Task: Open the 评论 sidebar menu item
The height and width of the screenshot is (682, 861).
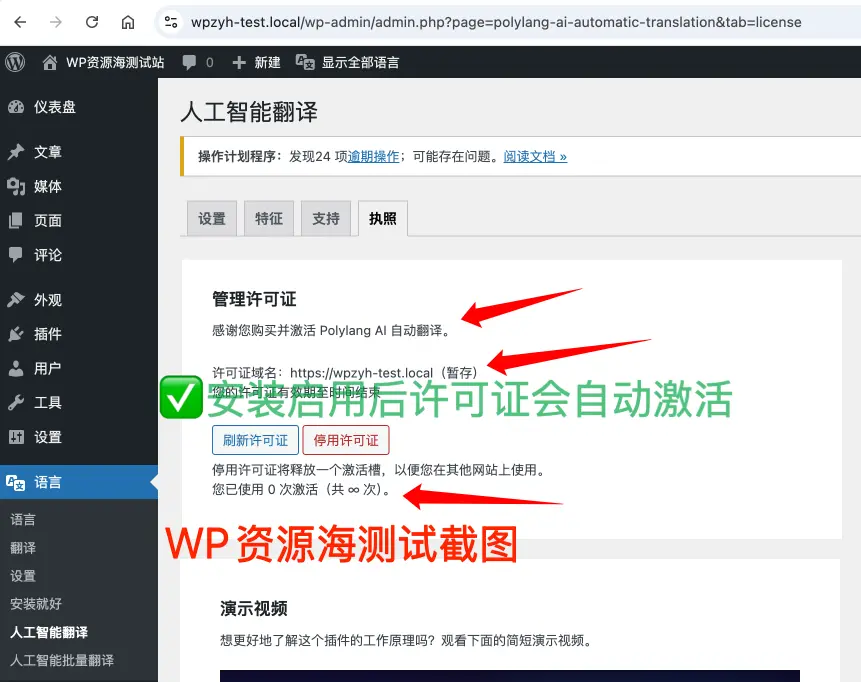Action: click(48, 255)
